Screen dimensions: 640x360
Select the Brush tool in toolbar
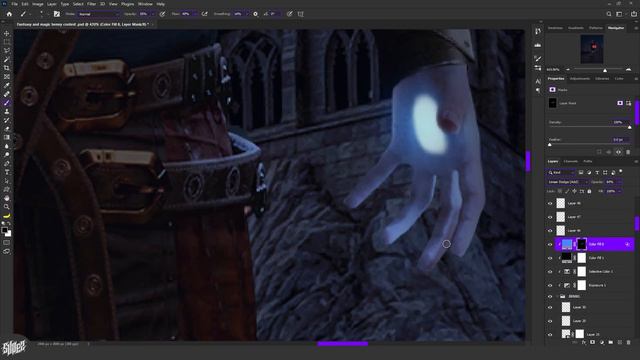[7, 103]
